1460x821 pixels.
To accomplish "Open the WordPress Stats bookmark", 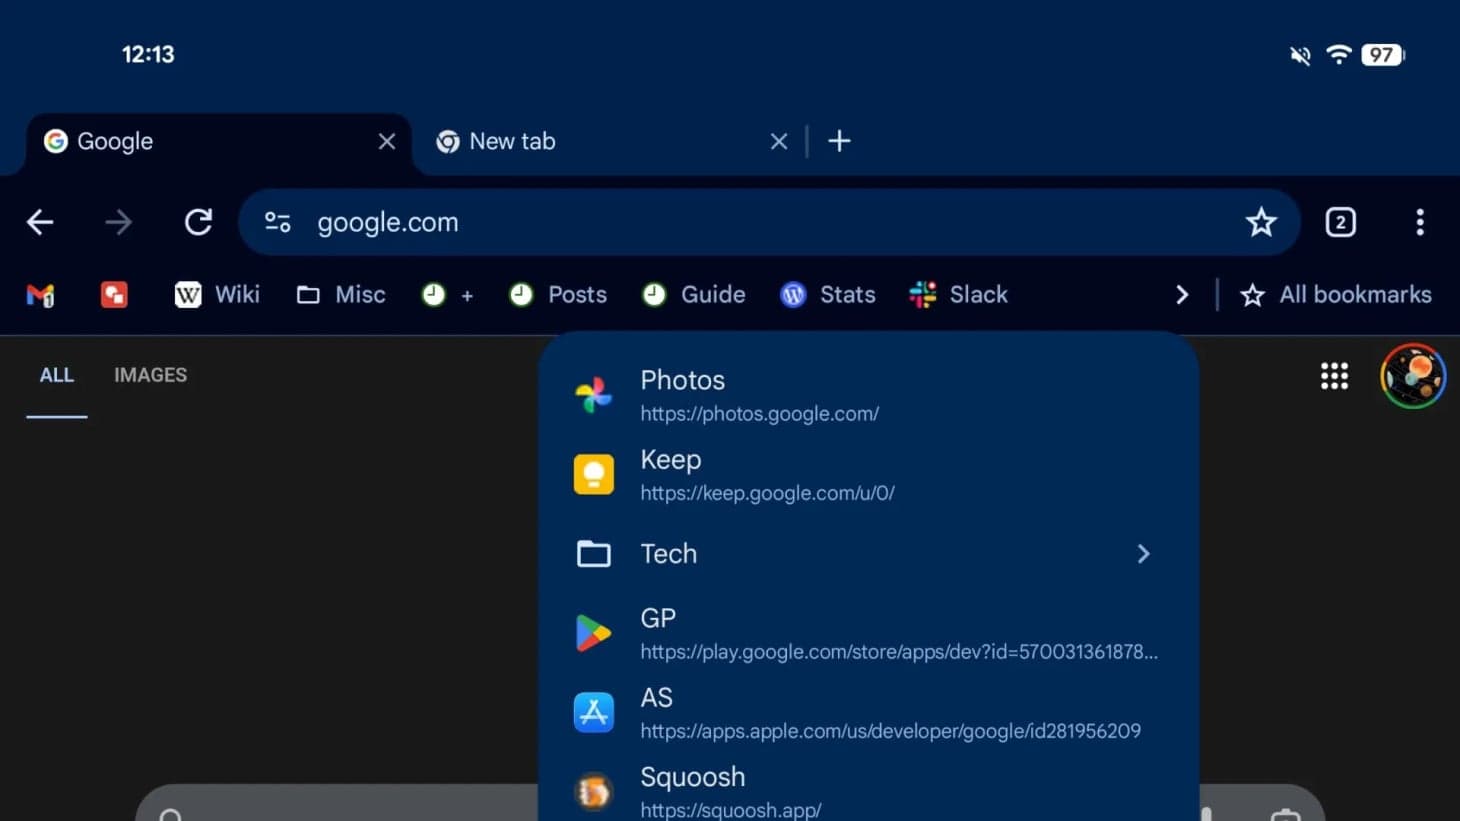I will [x=827, y=294].
